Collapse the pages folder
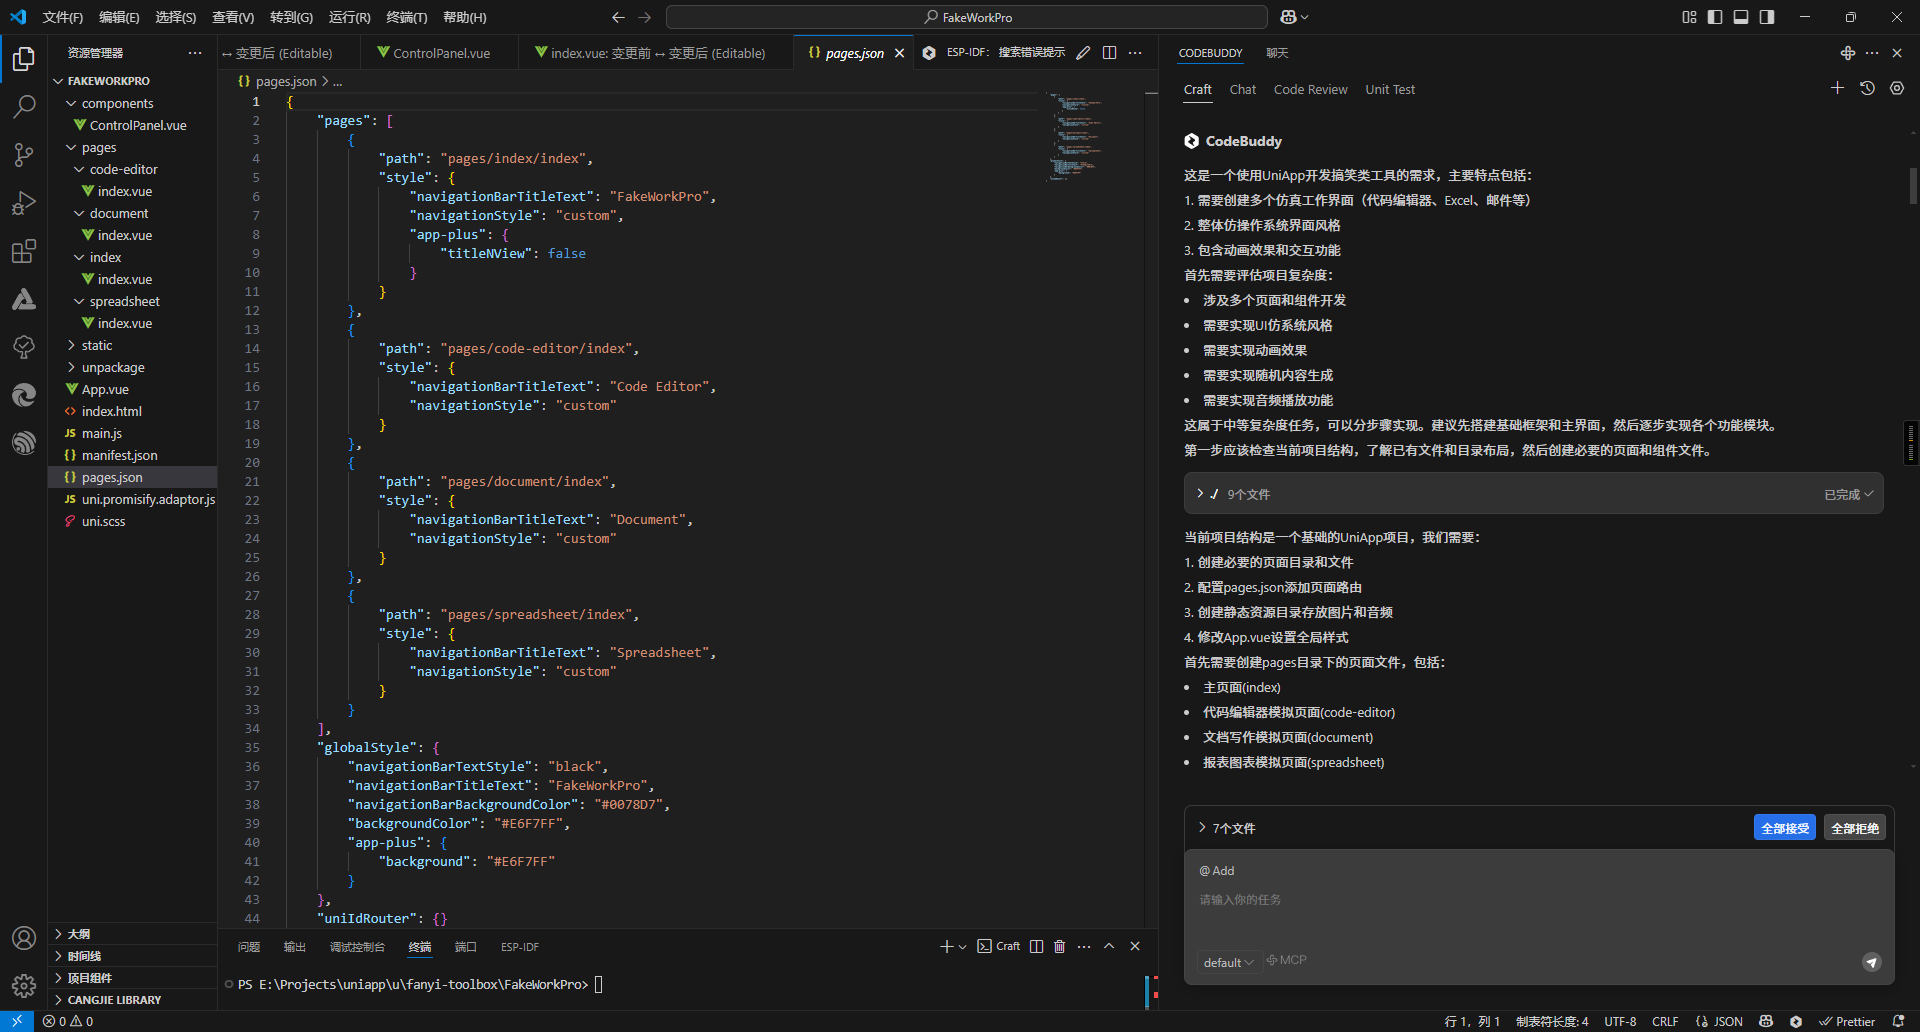Screen dimensions: 1920x1032 (71, 147)
